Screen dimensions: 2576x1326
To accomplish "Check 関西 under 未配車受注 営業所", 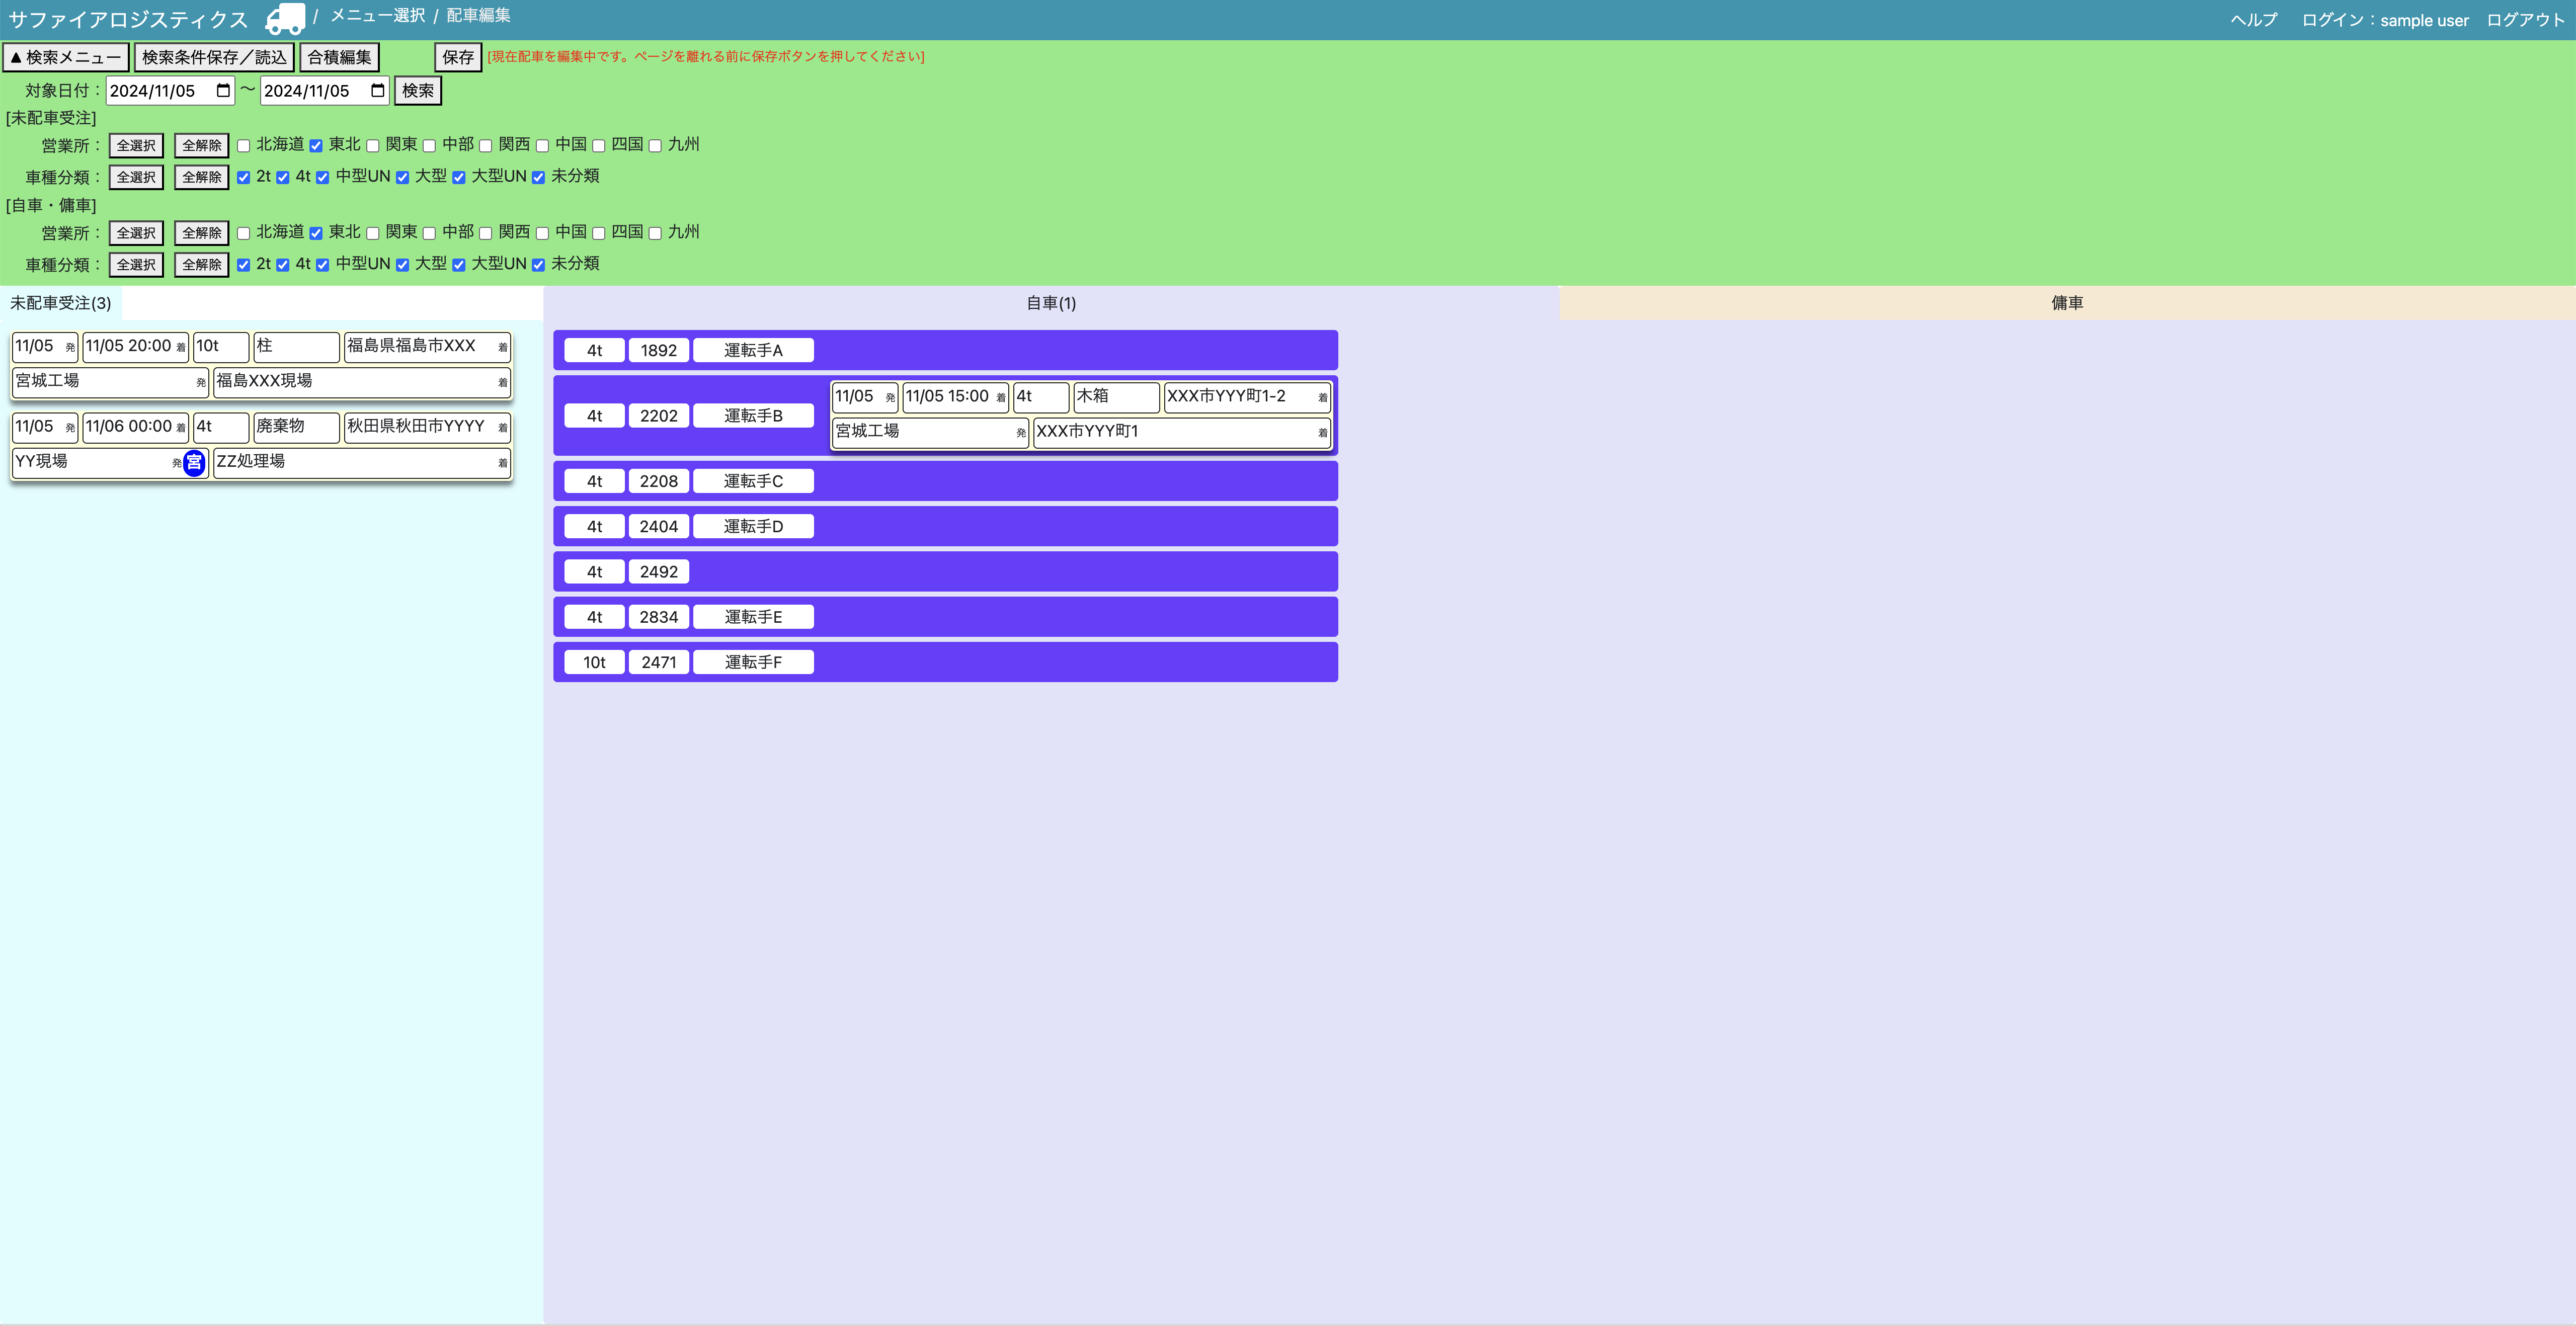I will [x=486, y=146].
